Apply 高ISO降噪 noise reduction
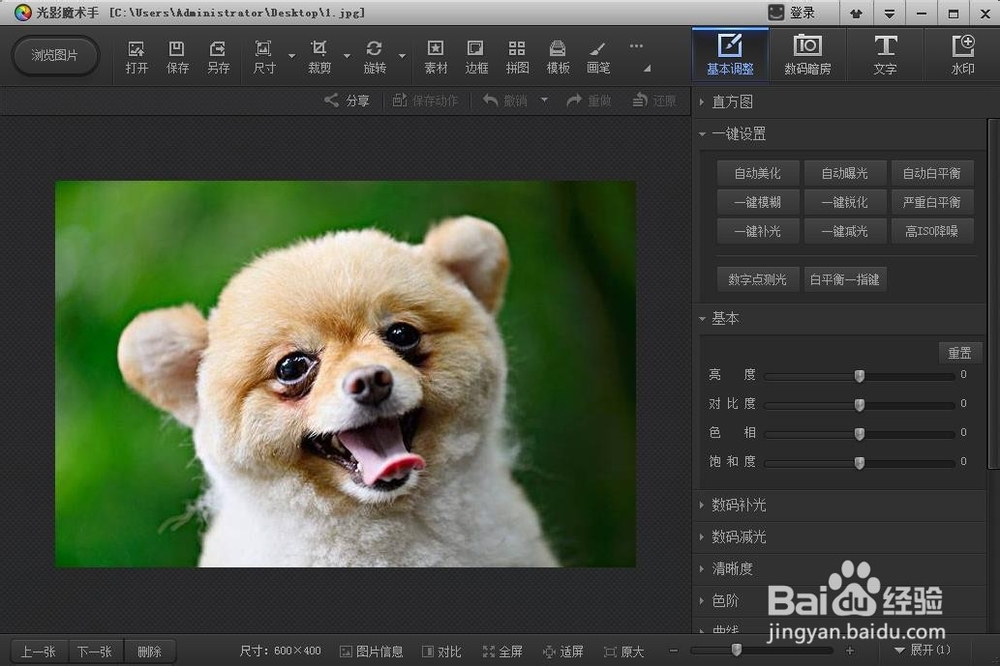The image size is (1000, 666). tap(932, 232)
